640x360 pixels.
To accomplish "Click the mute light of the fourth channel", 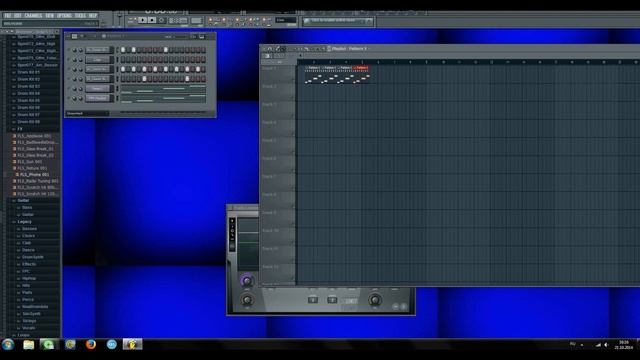I will coord(69,79).
